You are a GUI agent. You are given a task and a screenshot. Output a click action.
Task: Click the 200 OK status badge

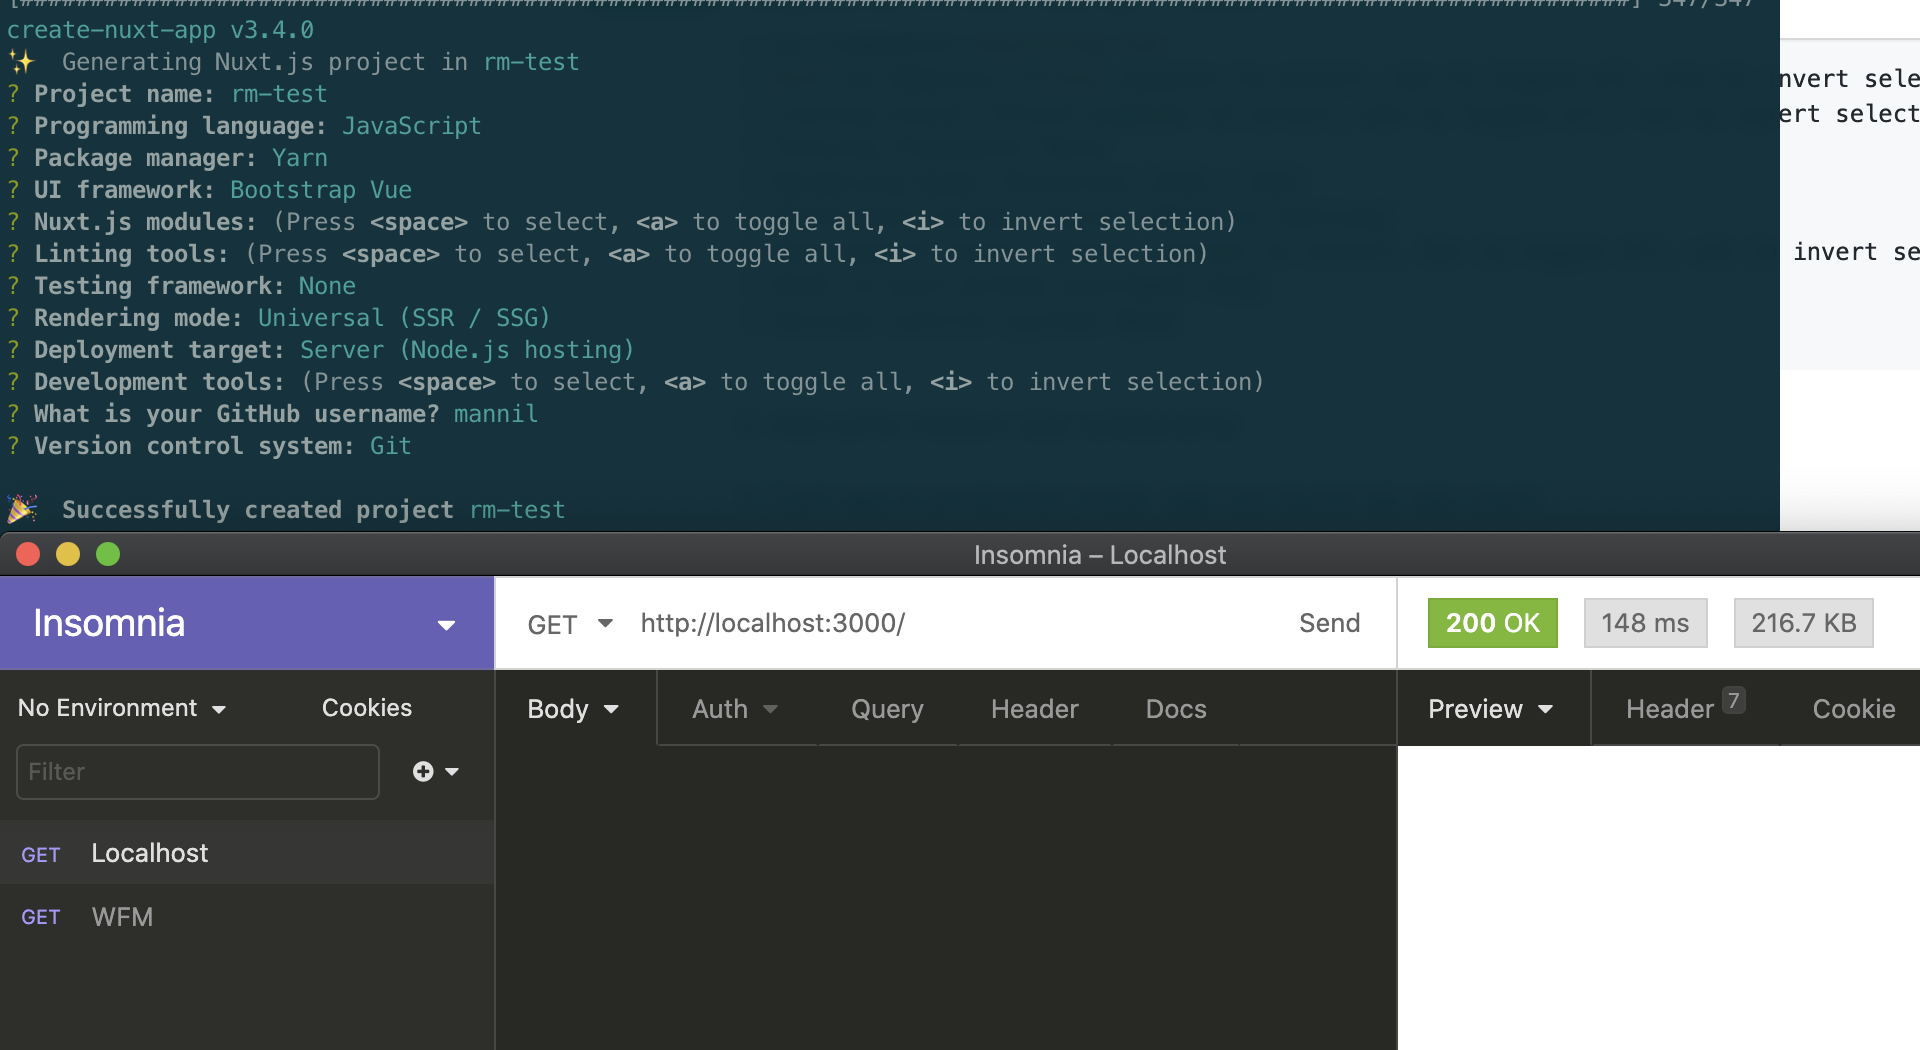[1492, 623]
